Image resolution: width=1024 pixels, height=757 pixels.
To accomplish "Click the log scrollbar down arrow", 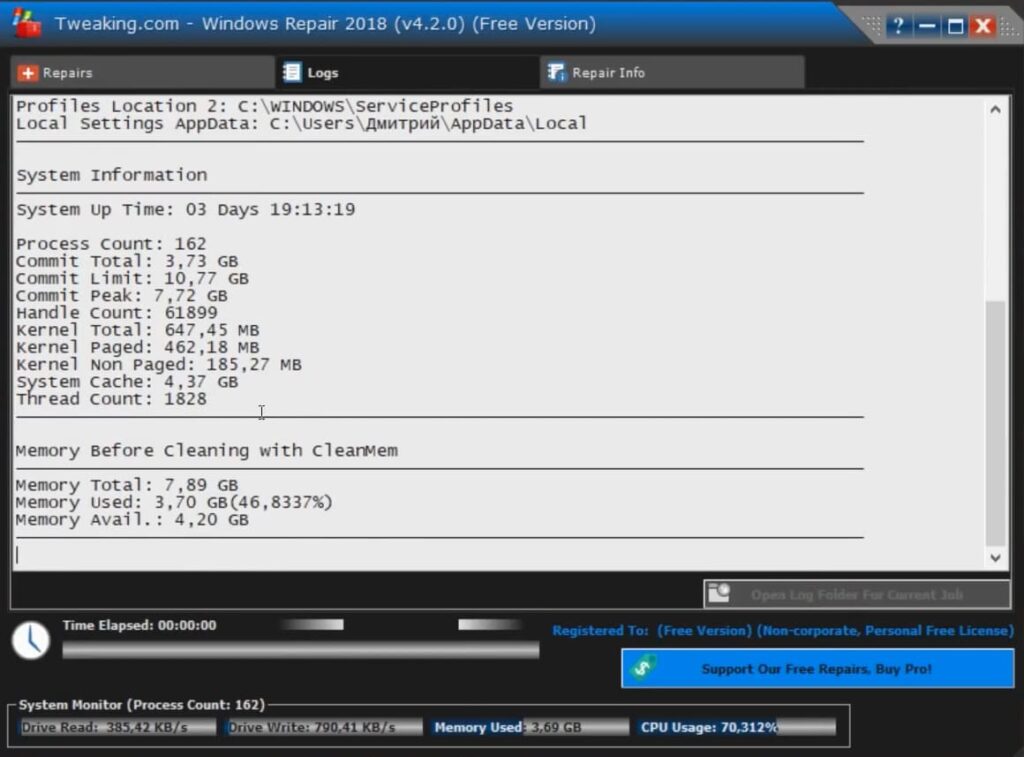I will pyautogui.click(x=995, y=558).
